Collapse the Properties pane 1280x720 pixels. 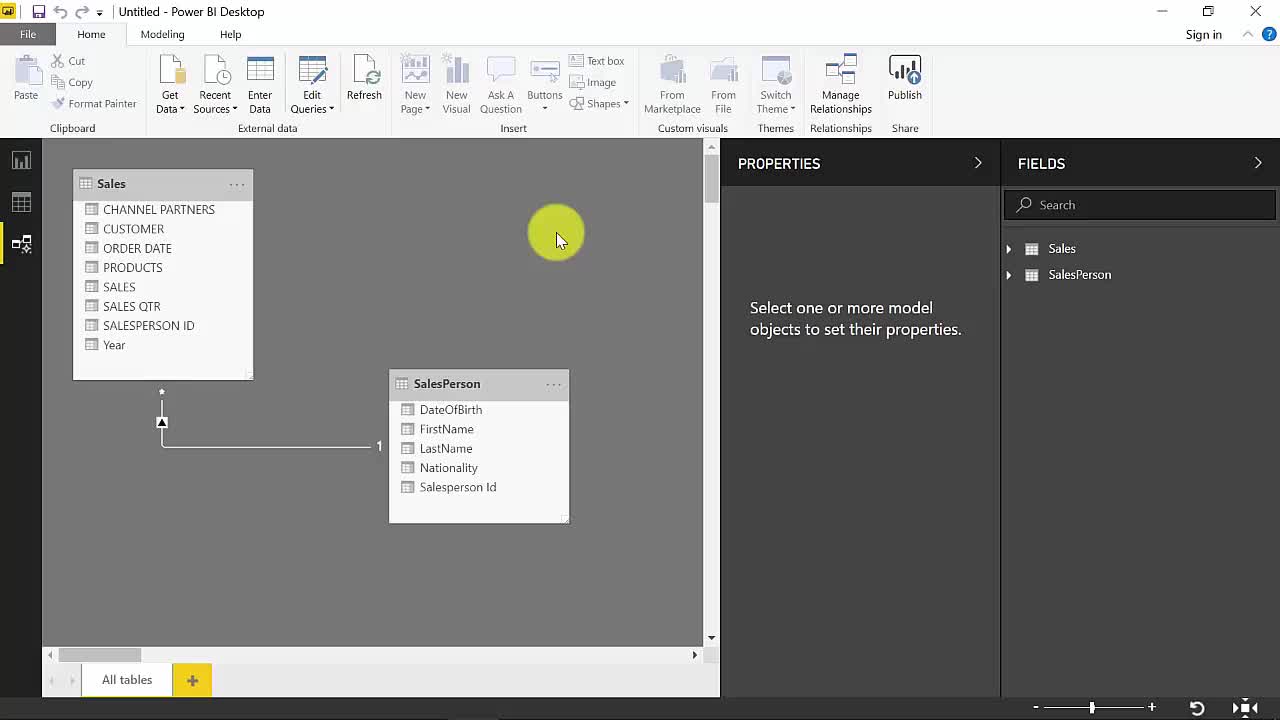coord(978,163)
